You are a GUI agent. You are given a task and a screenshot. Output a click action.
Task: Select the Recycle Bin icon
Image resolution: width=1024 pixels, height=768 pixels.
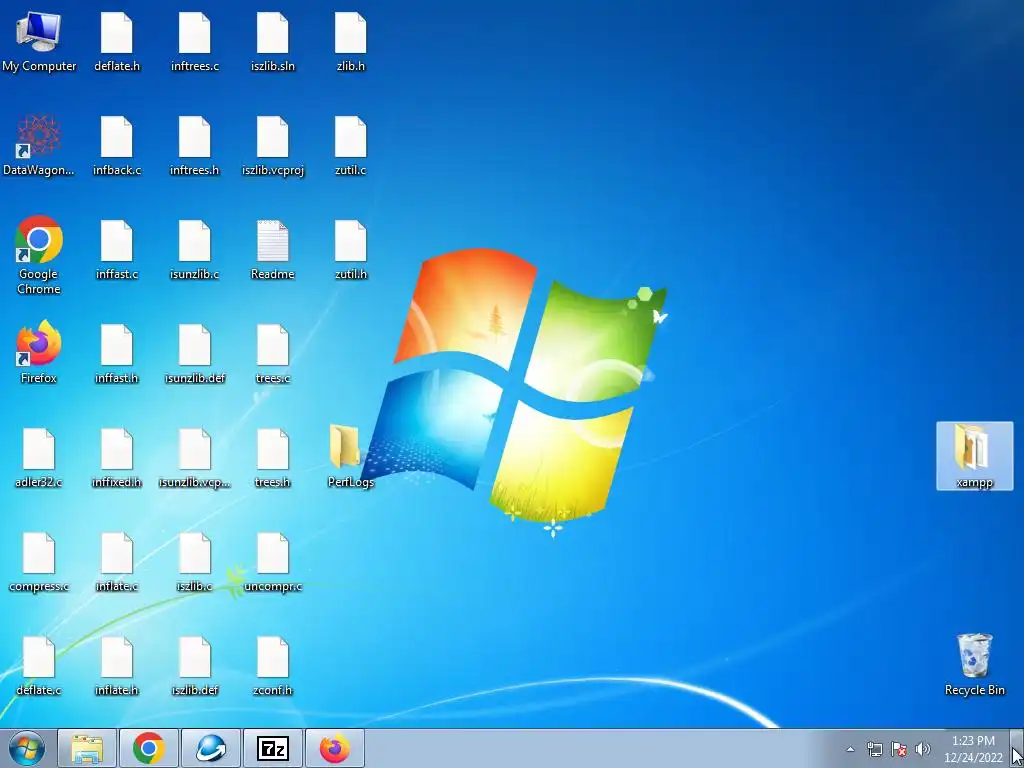[974, 664]
